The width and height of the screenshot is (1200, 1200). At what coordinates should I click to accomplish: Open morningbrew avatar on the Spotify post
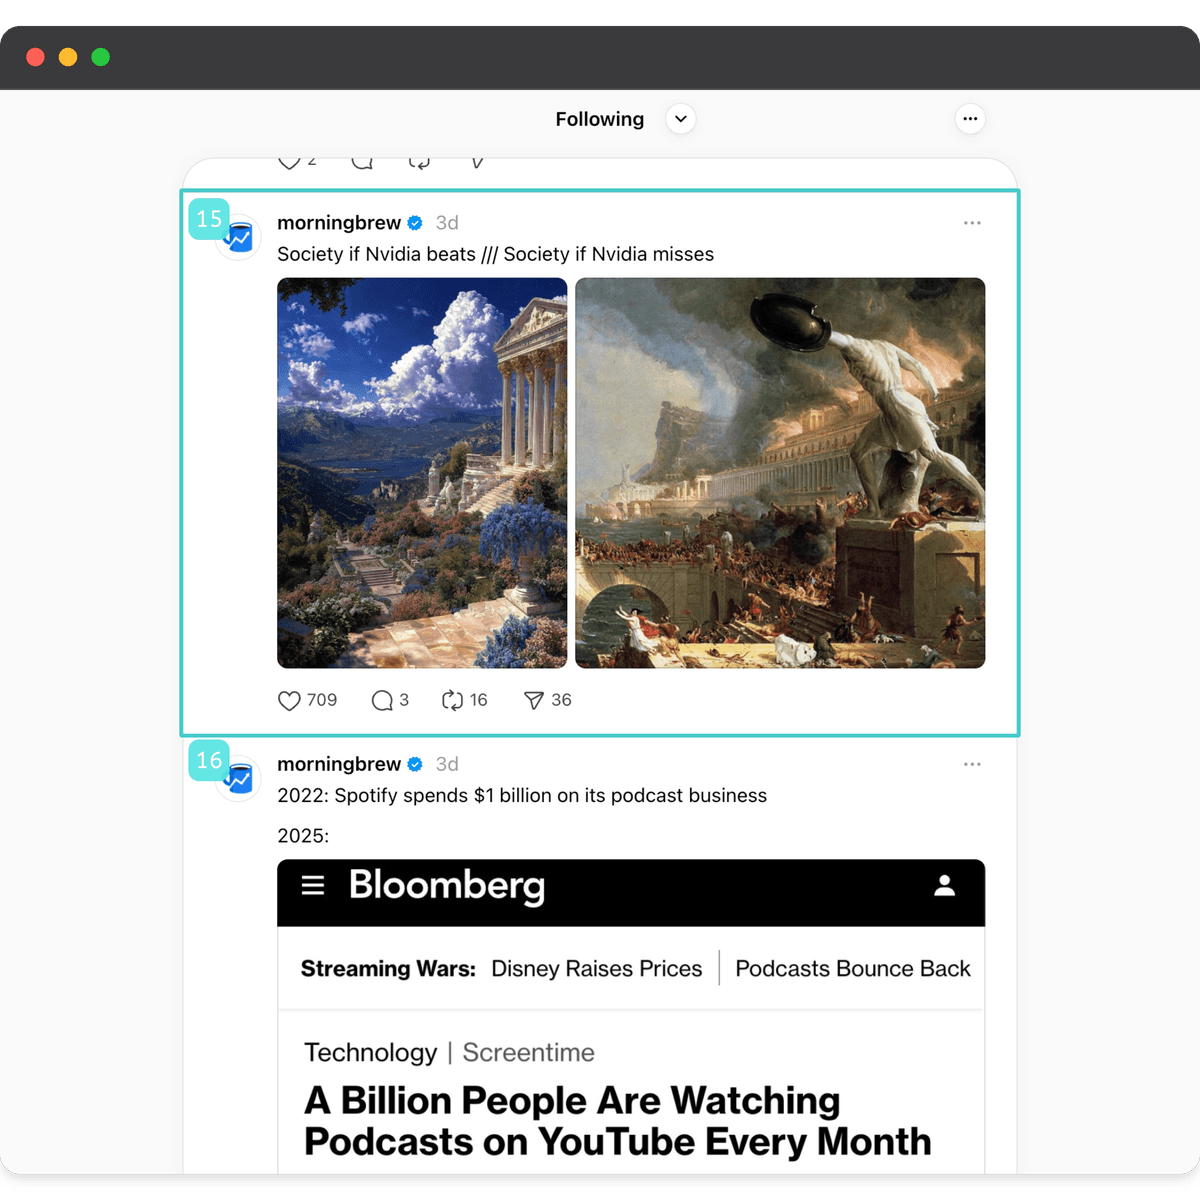coord(239,779)
